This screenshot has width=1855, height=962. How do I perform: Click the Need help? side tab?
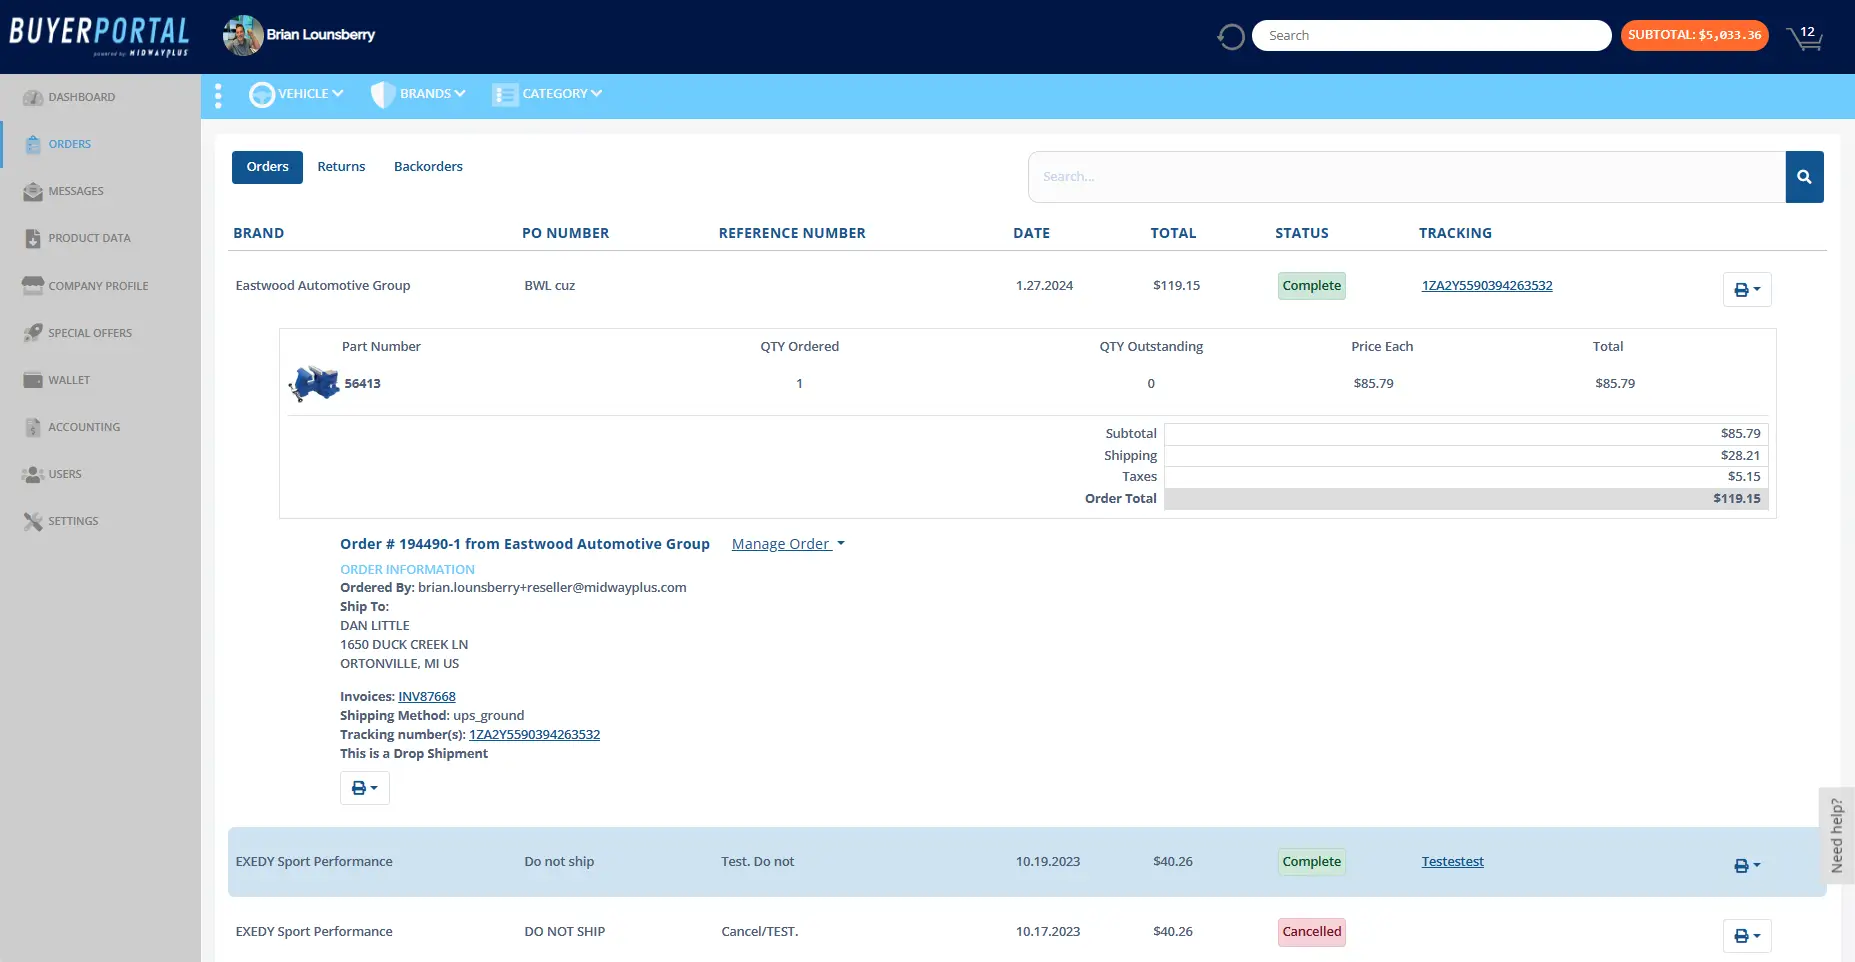click(1836, 836)
